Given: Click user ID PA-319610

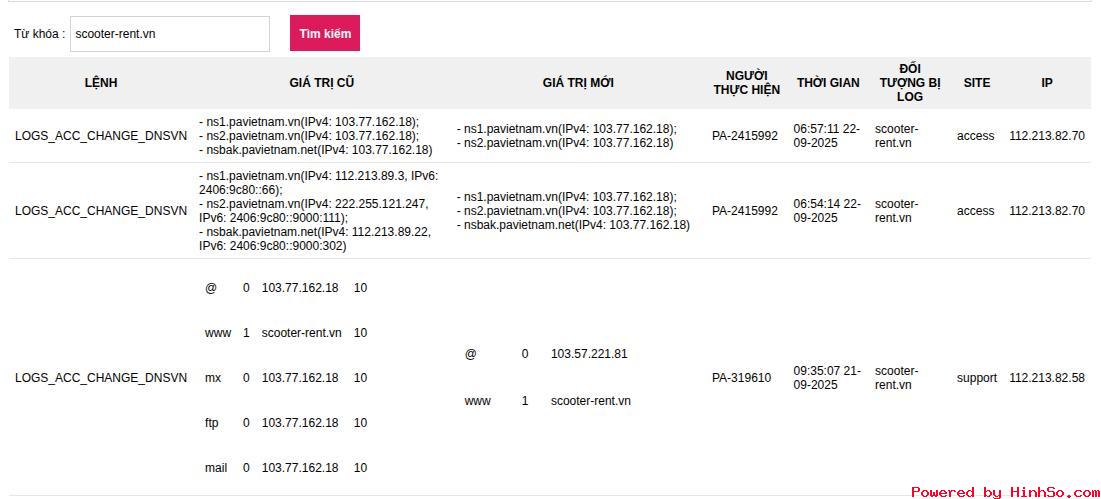Looking at the screenshot, I should click(x=742, y=378).
